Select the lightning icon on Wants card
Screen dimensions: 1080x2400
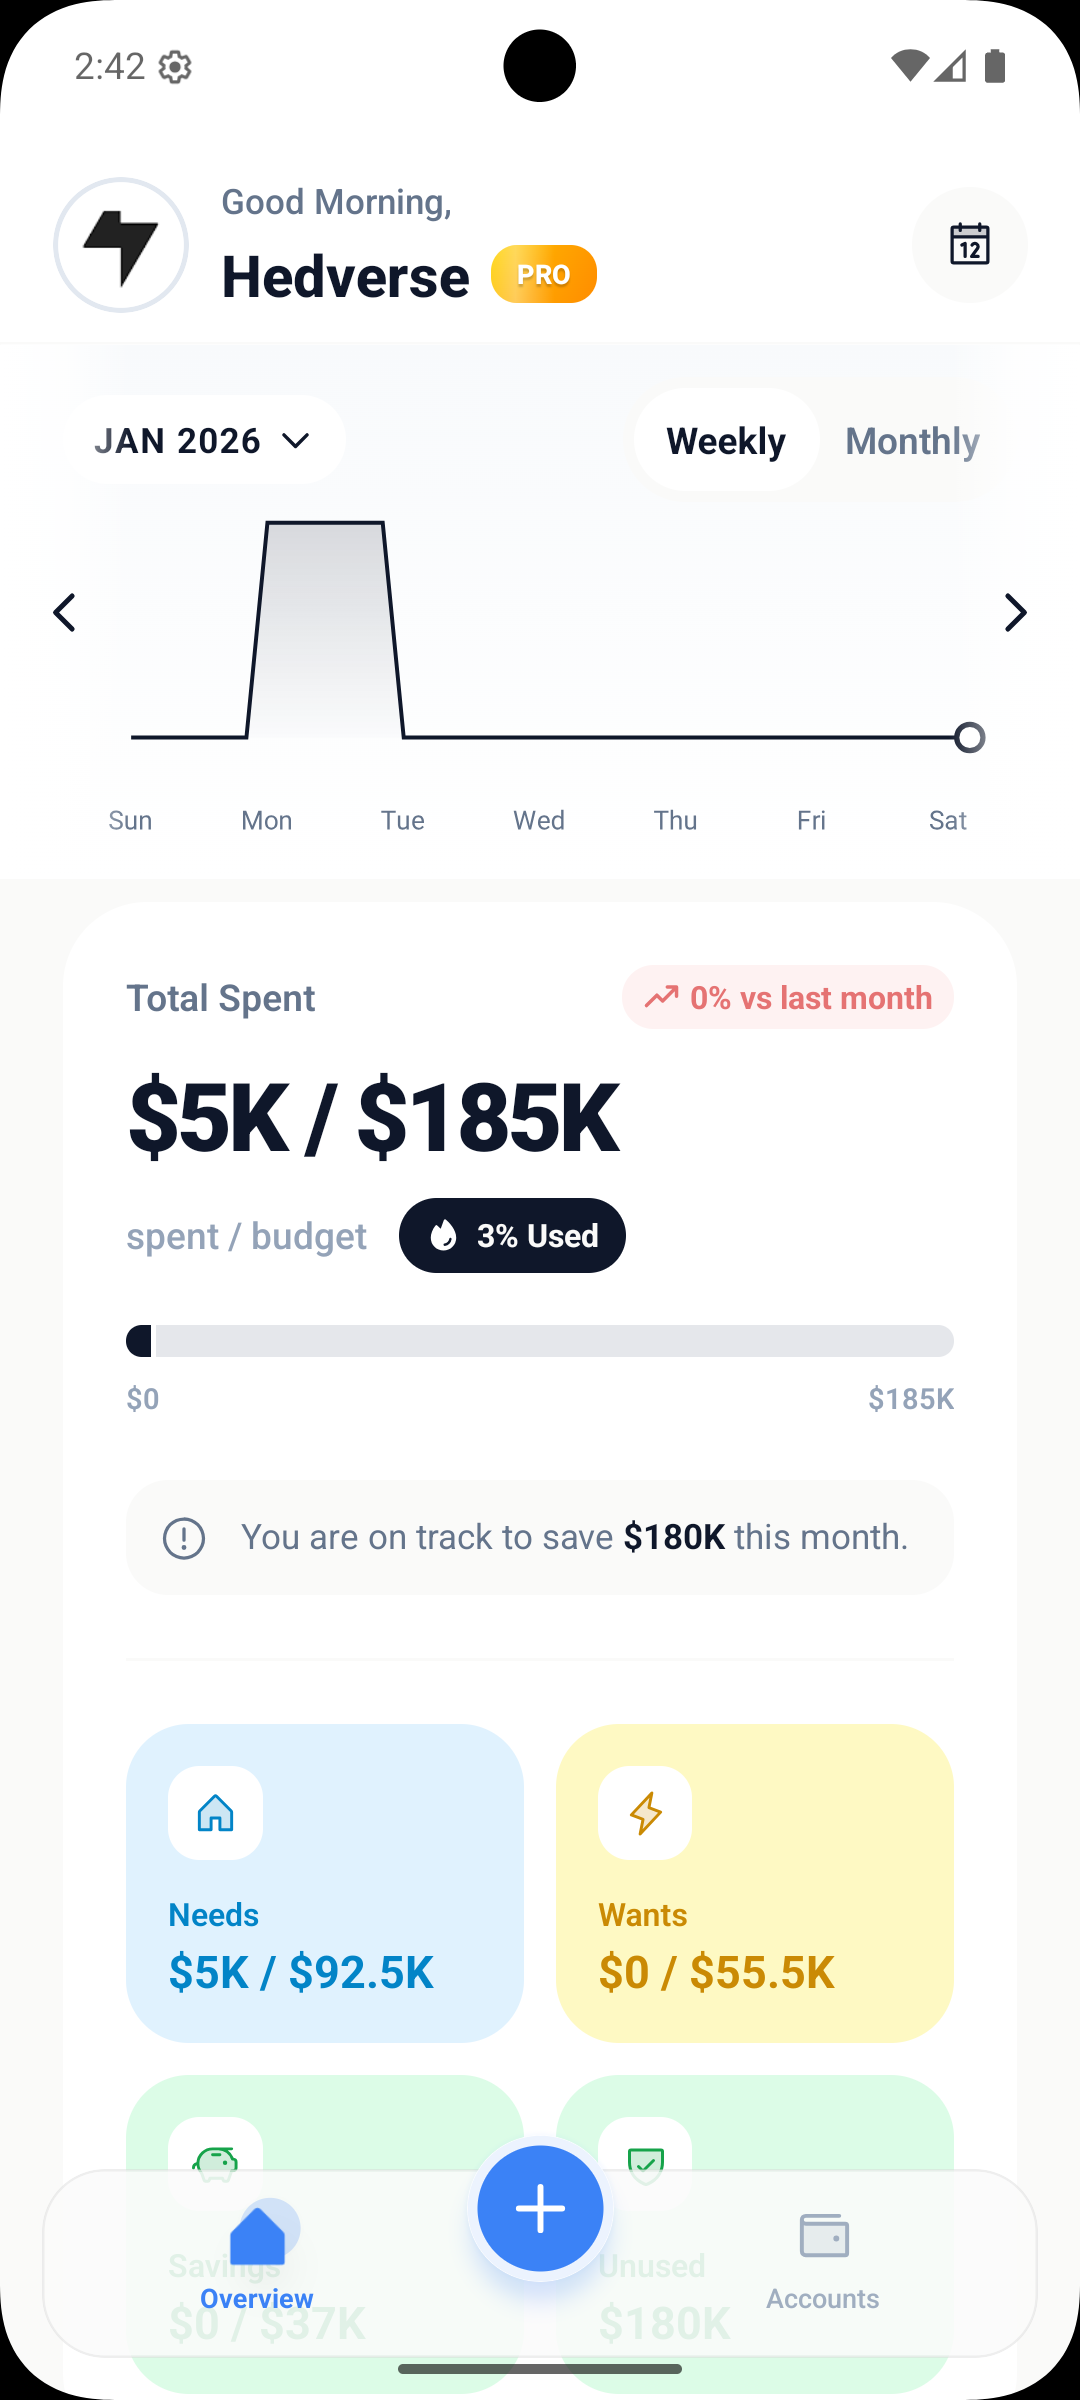[644, 1813]
